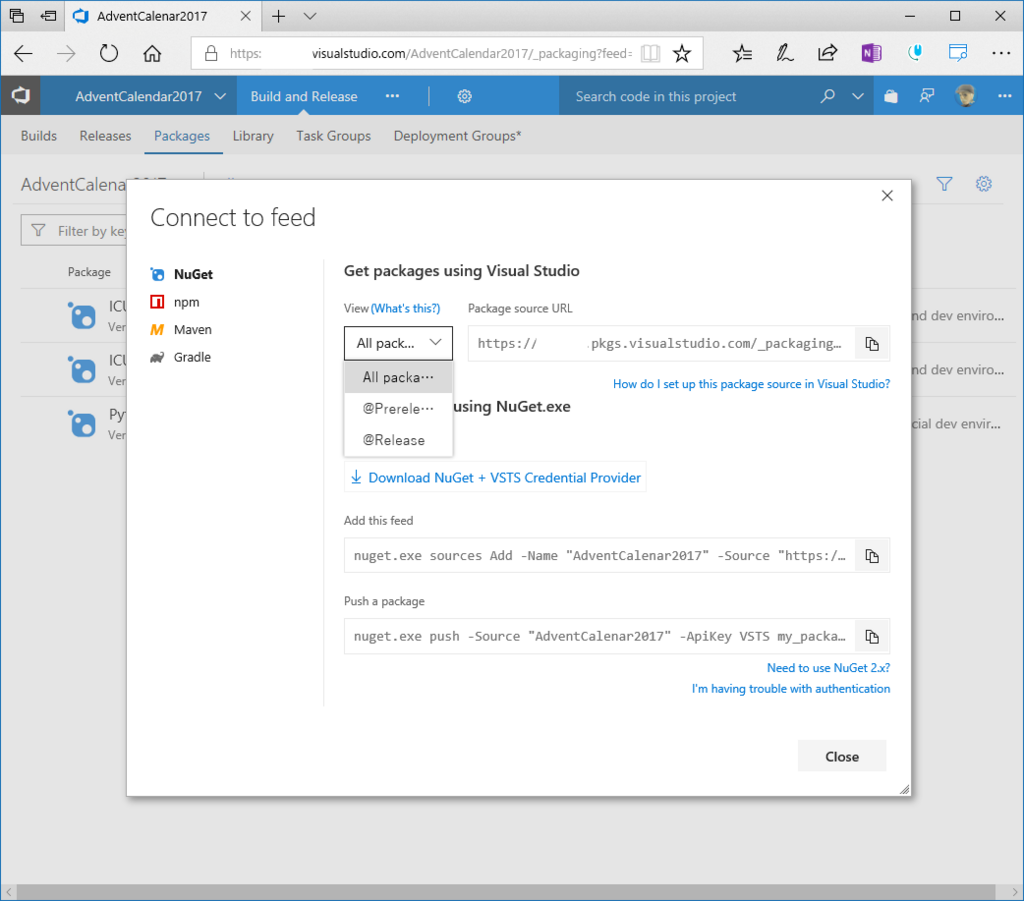Open the Build and Release hub
Image resolution: width=1024 pixels, height=901 pixels.
pos(304,96)
